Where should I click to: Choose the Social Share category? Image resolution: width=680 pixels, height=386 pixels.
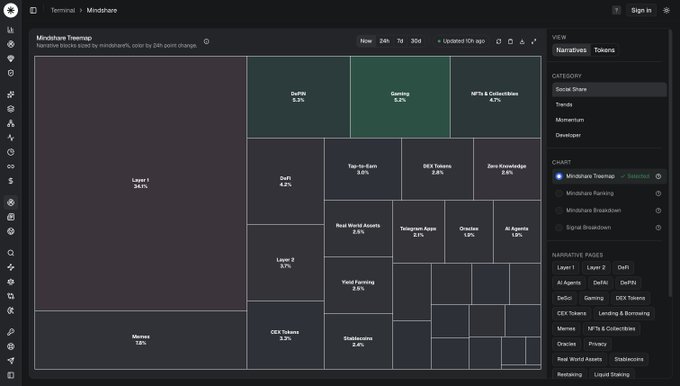(x=609, y=89)
